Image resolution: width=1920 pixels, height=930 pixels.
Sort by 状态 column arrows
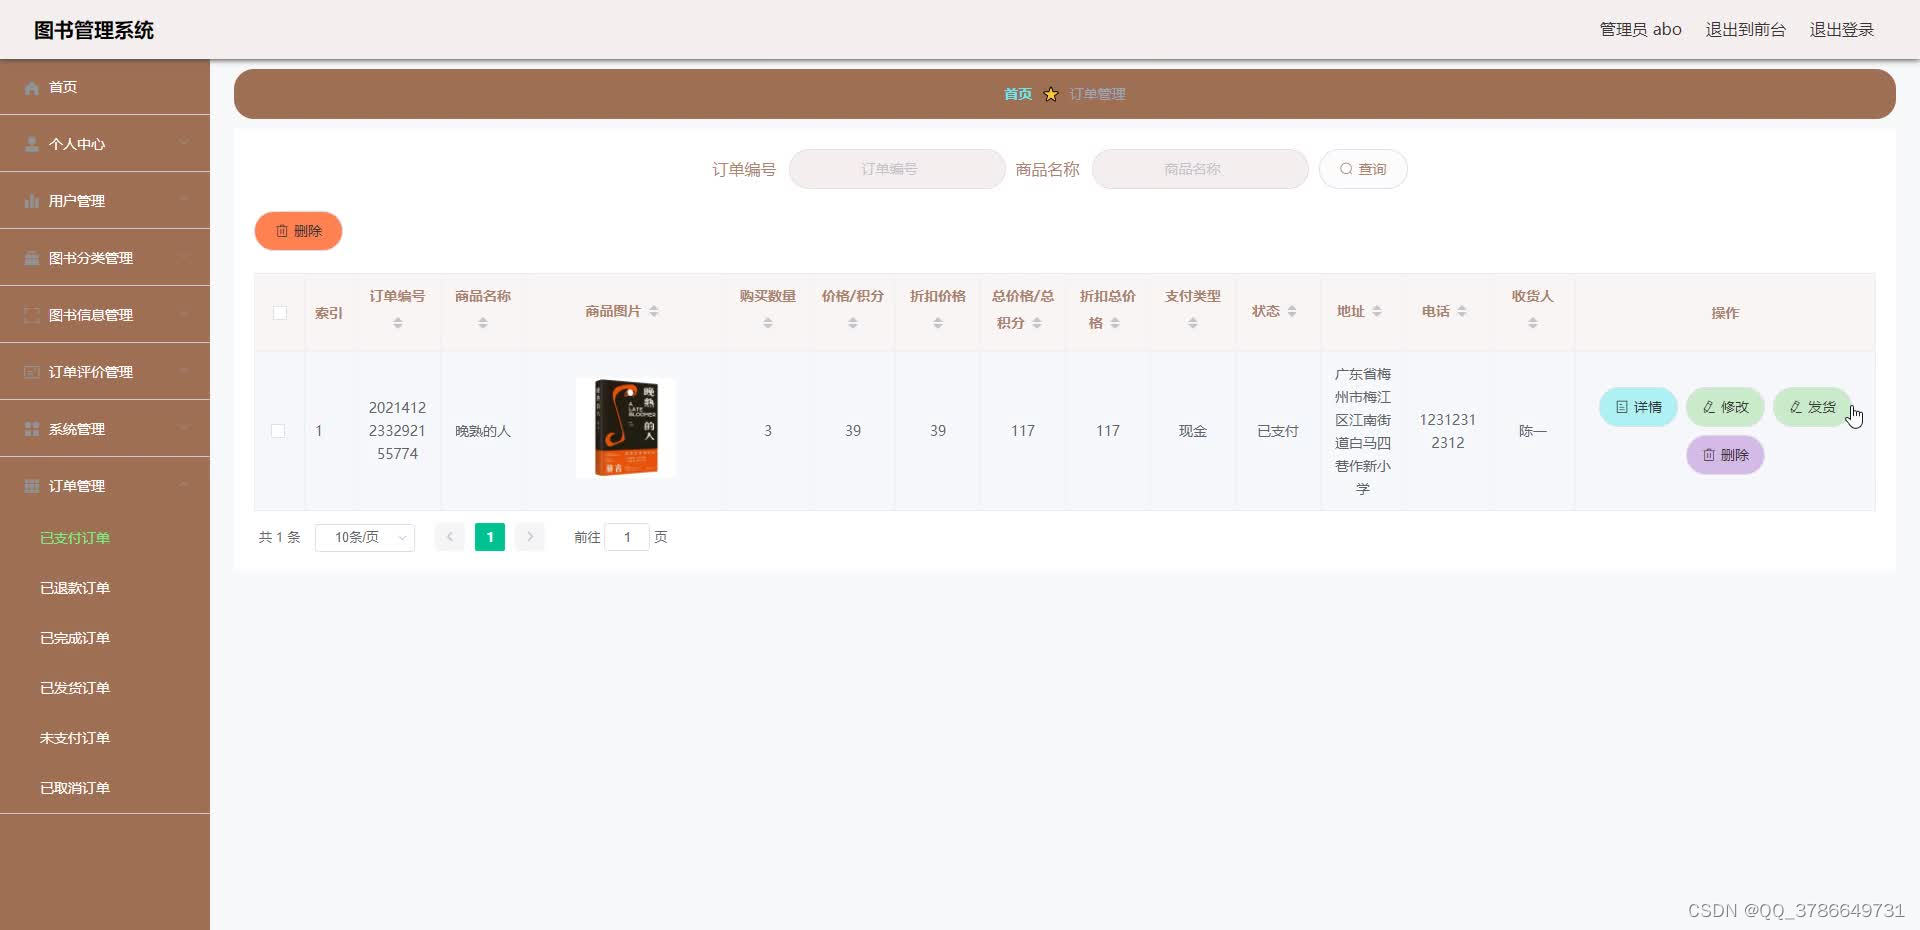point(1292,311)
